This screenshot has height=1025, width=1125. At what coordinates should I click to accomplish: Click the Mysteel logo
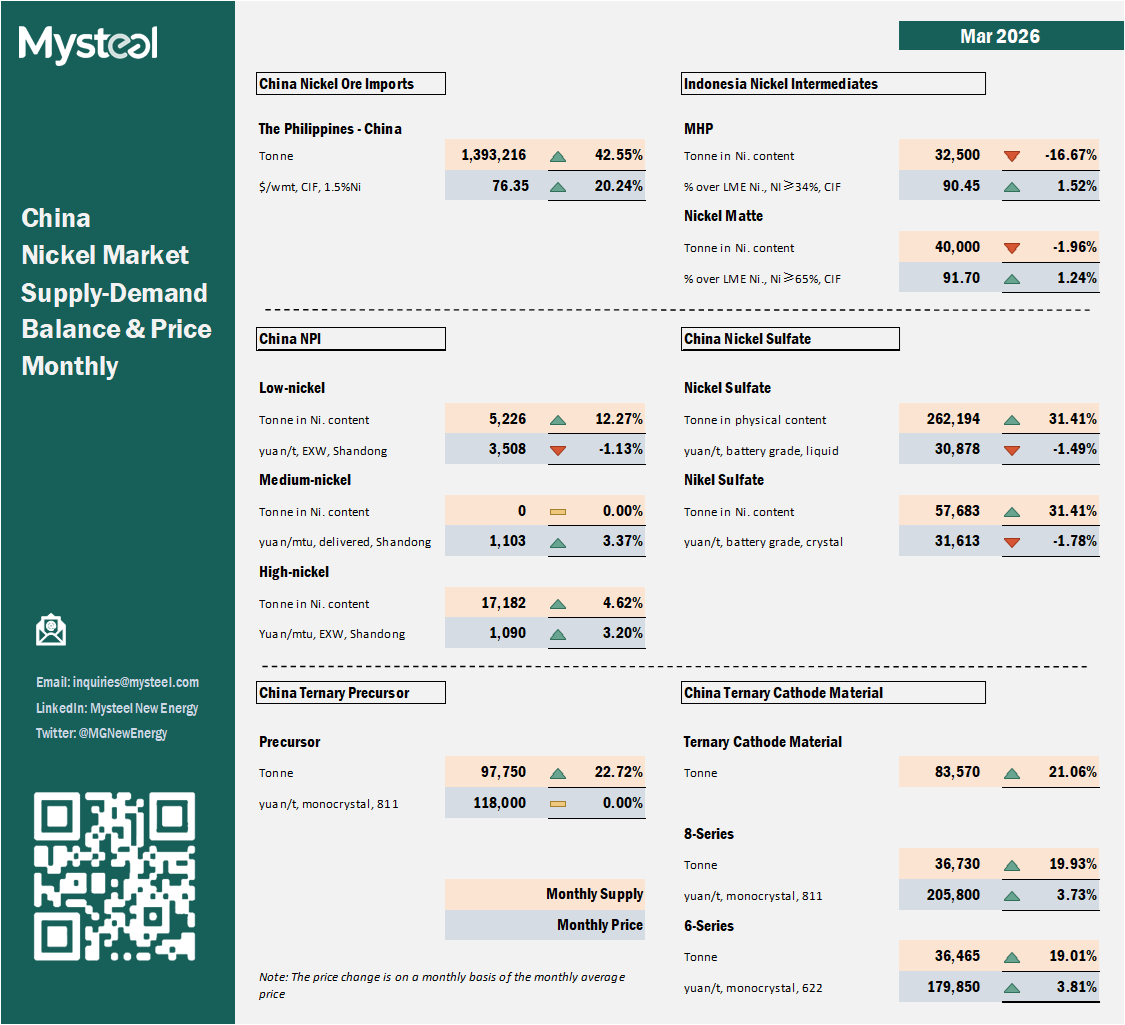pyautogui.click(x=88, y=44)
